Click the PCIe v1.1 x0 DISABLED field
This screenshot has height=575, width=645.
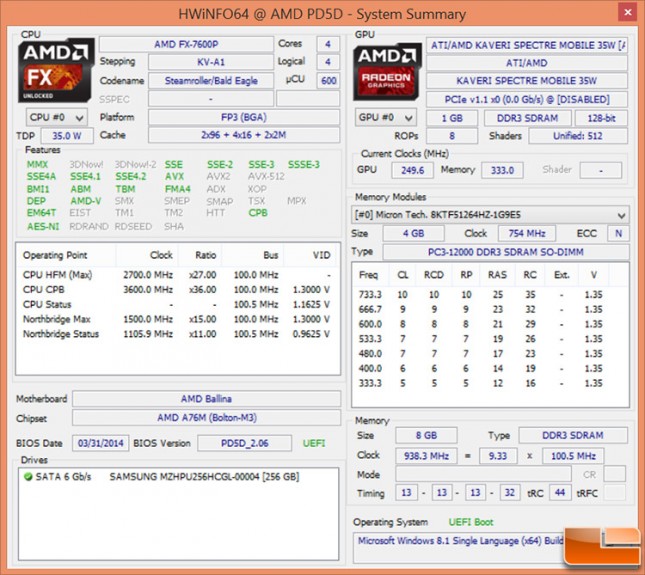[x=527, y=99]
